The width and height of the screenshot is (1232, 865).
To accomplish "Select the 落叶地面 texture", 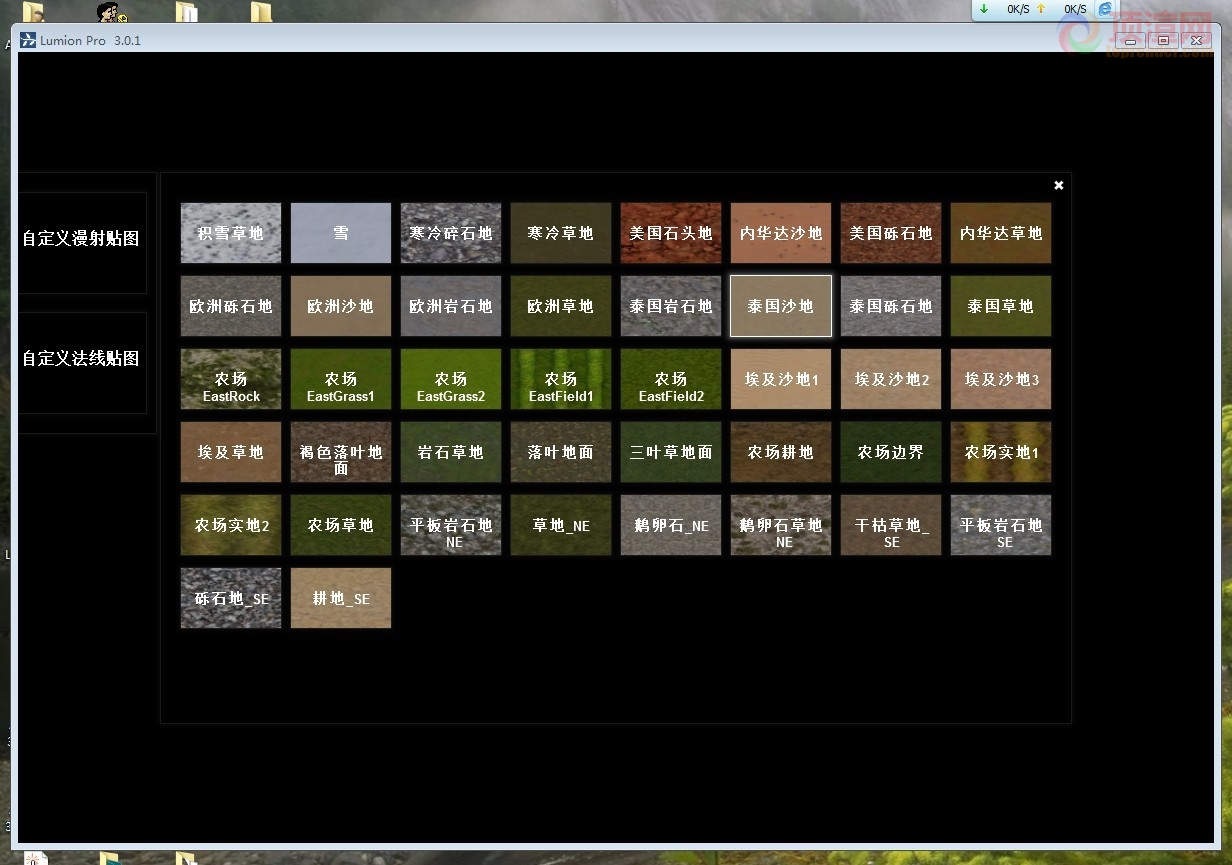I will click(561, 452).
